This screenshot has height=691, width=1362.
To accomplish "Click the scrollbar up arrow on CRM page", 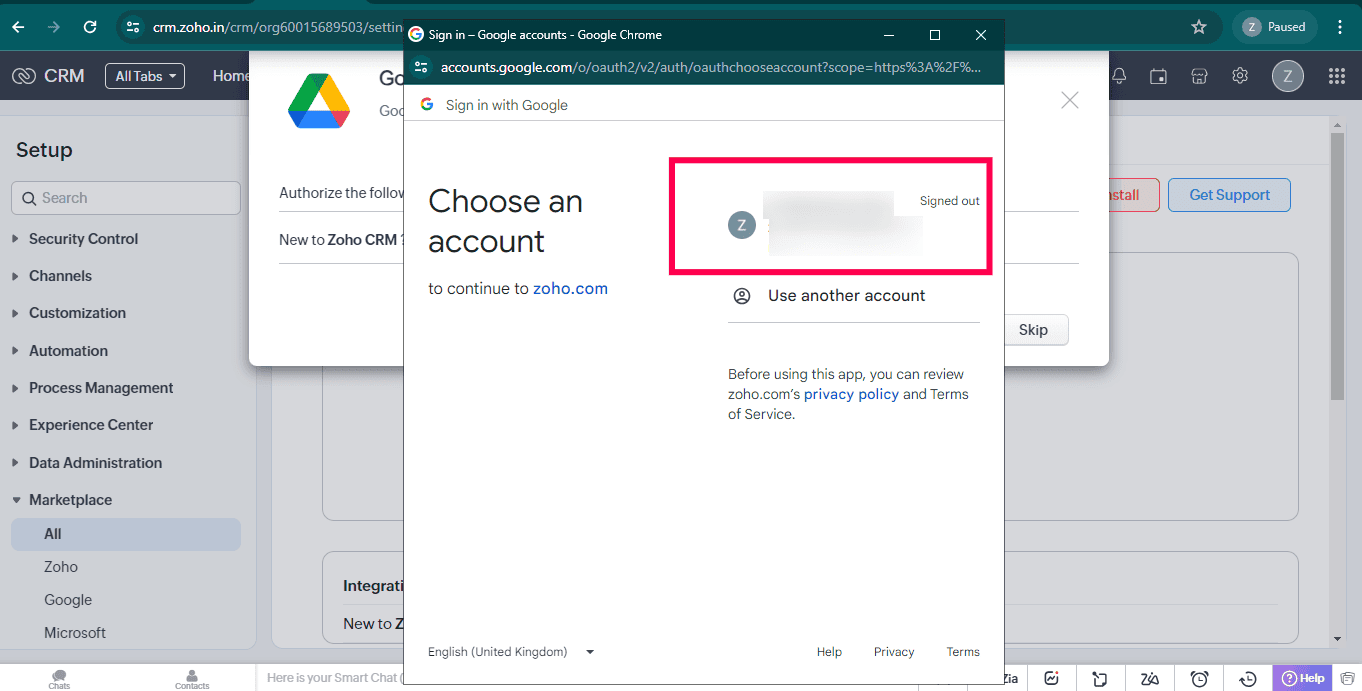I will (1338, 124).
